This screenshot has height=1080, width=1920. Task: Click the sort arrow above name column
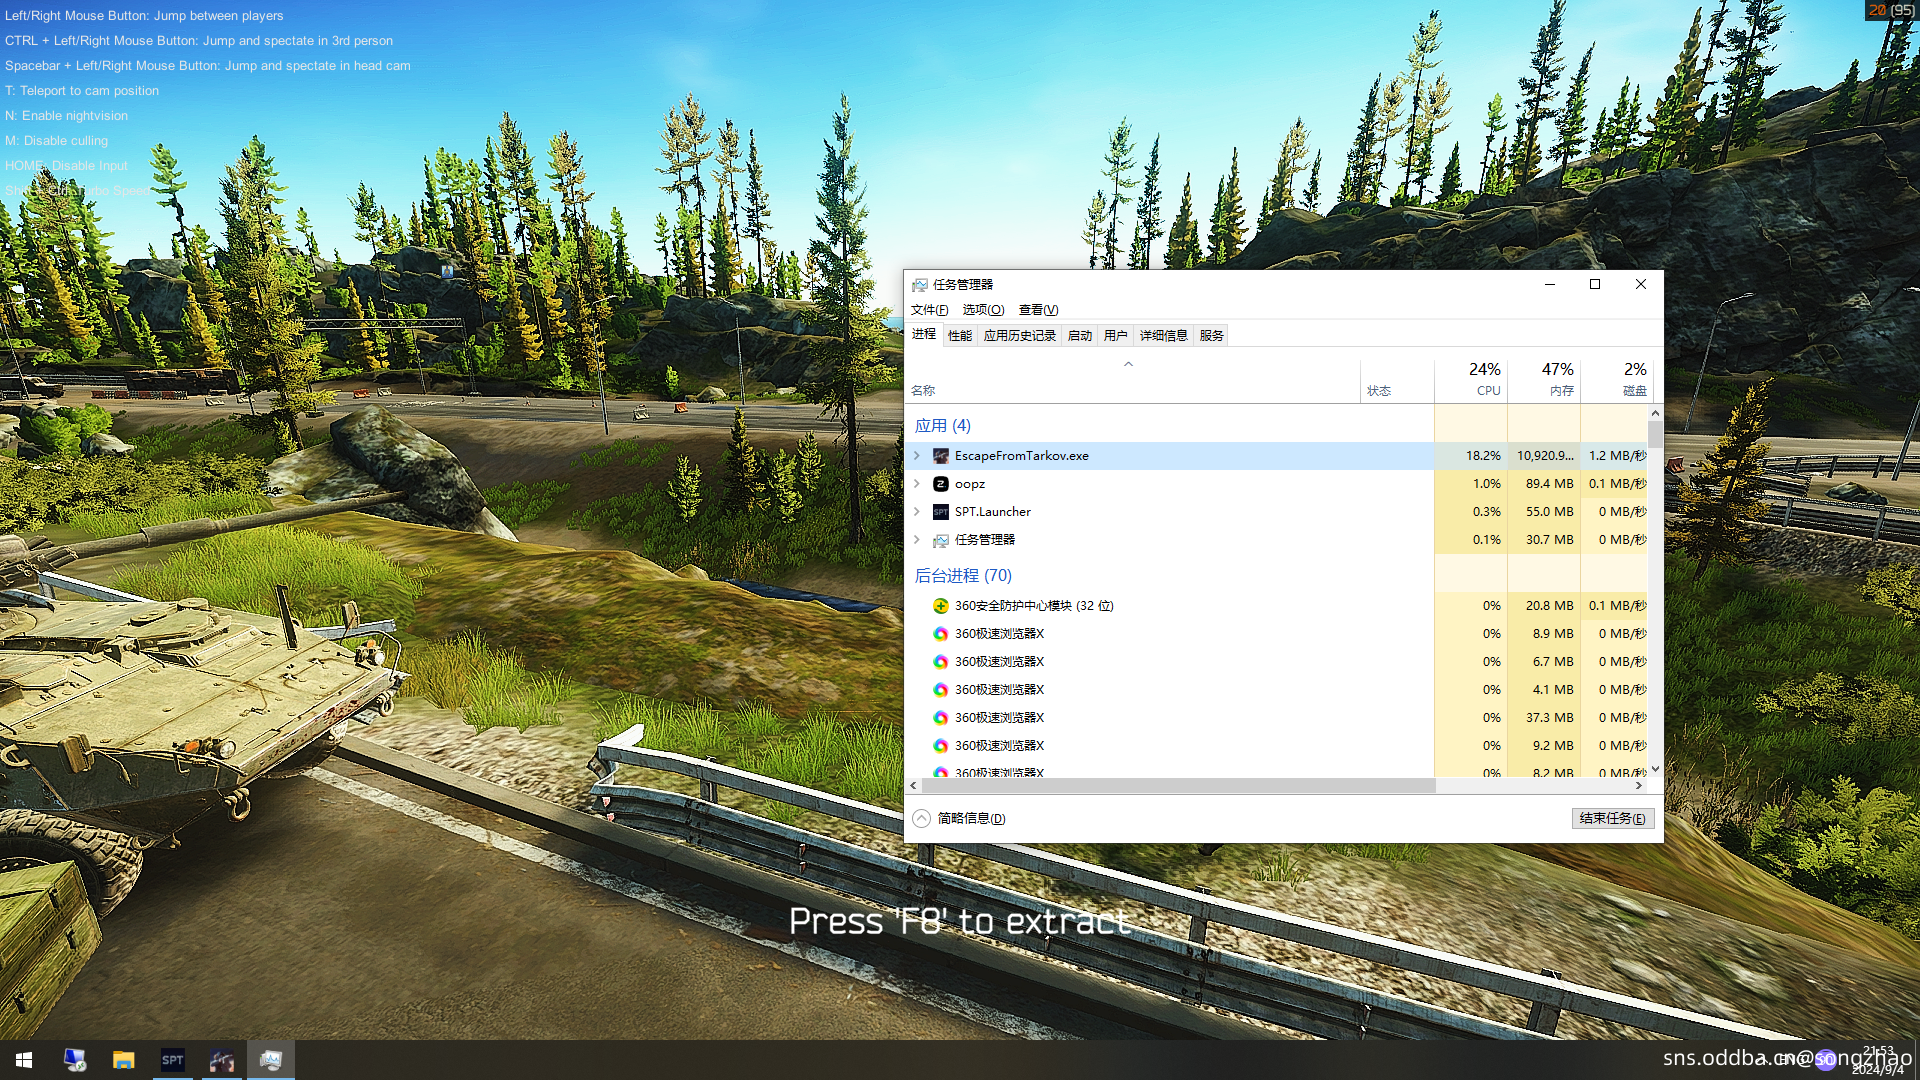[x=1128, y=365]
